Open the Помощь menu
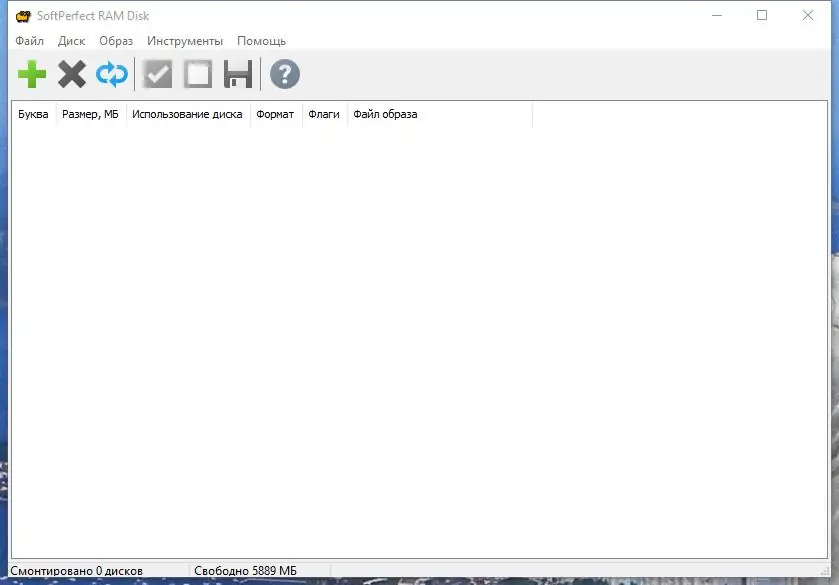Screen dimensions: 839x585 [x=262, y=41]
